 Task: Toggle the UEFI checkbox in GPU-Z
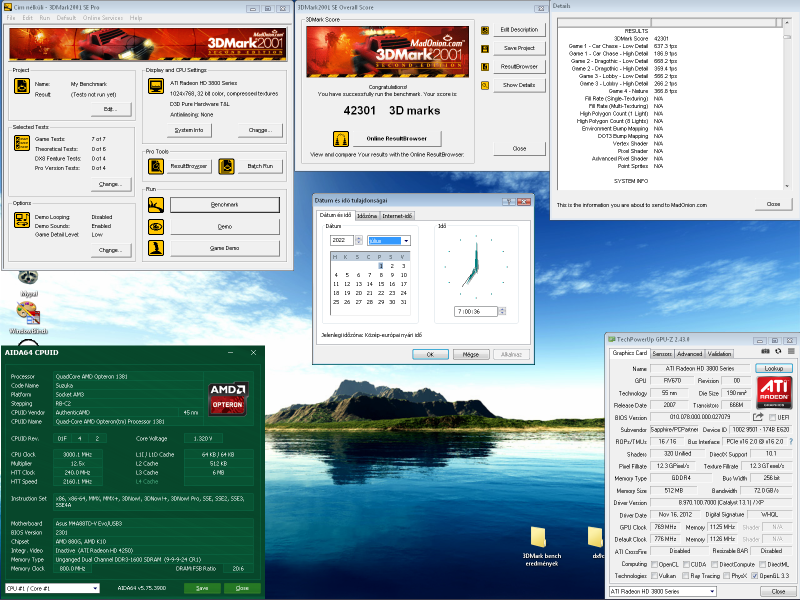click(x=772, y=417)
